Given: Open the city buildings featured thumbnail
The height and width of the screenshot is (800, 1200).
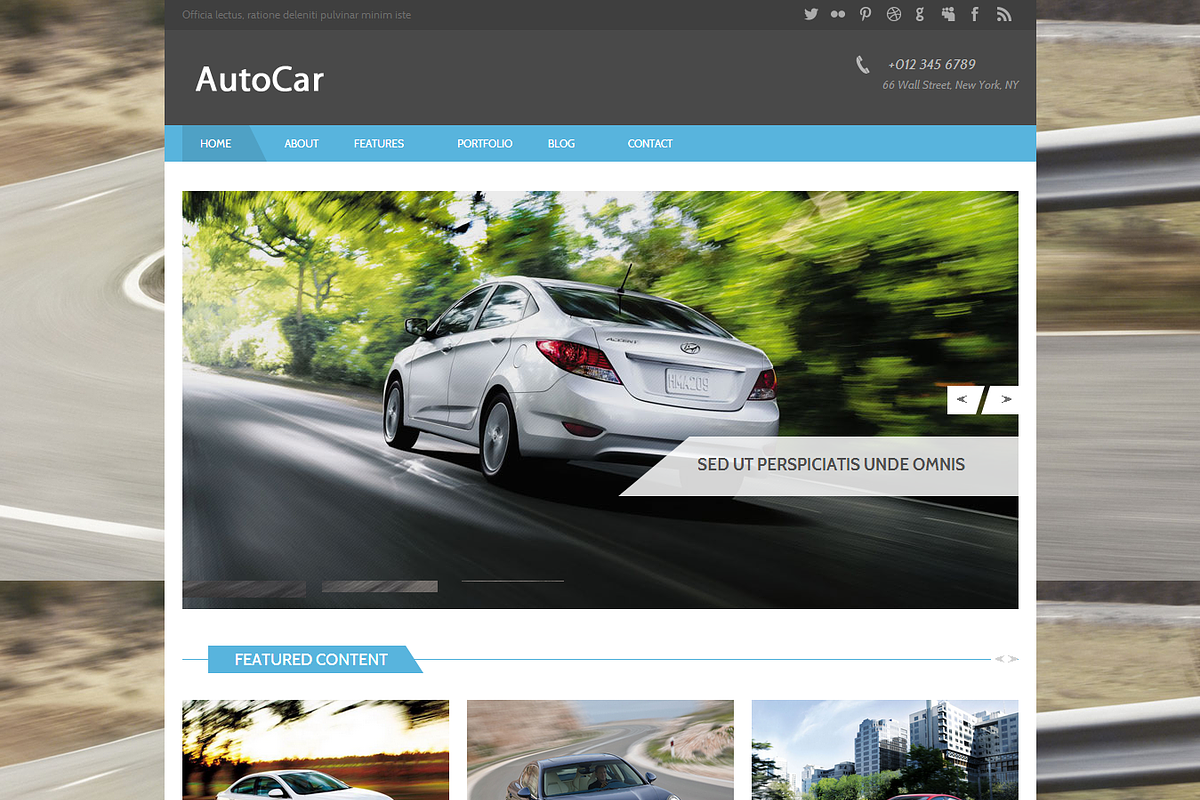Looking at the screenshot, I should 884,750.
